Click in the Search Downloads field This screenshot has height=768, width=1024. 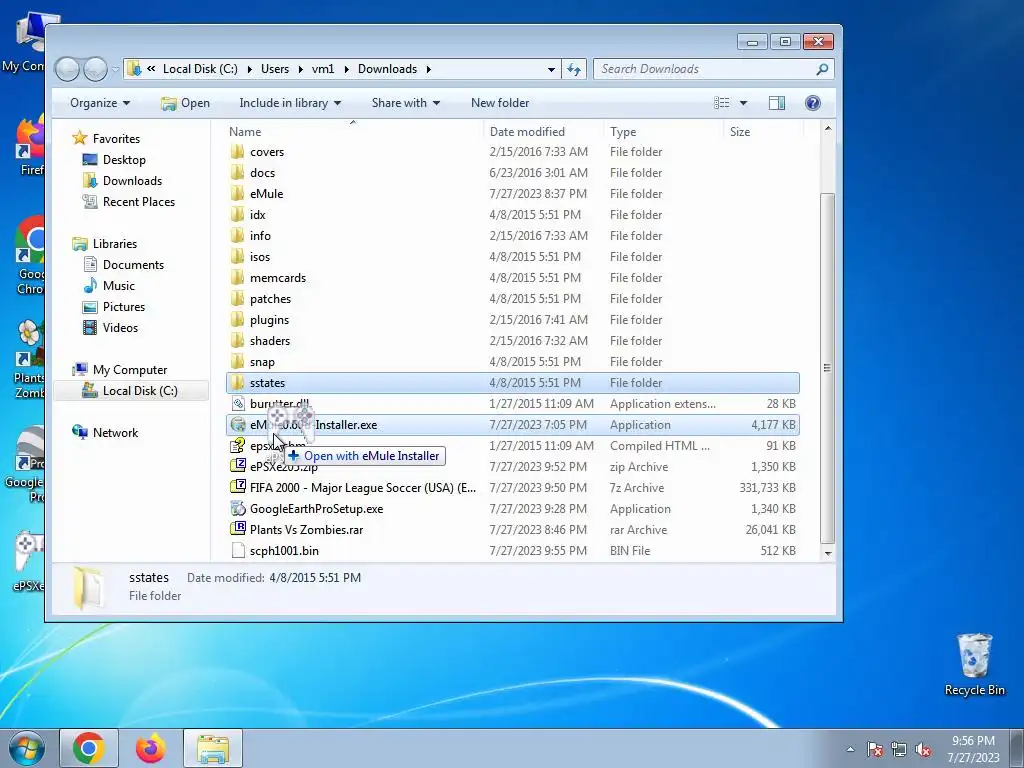point(705,69)
